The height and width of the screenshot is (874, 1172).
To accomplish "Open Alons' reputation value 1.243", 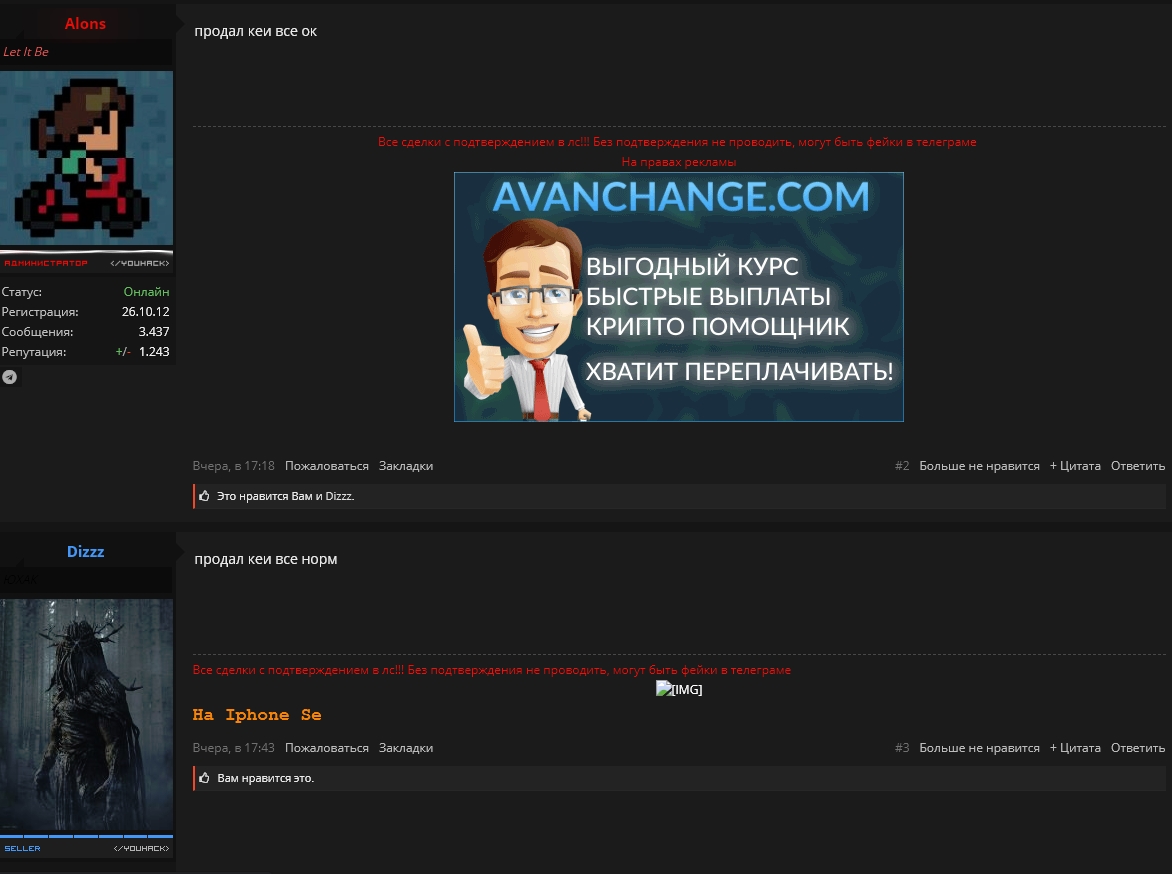I will tap(154, 351).
